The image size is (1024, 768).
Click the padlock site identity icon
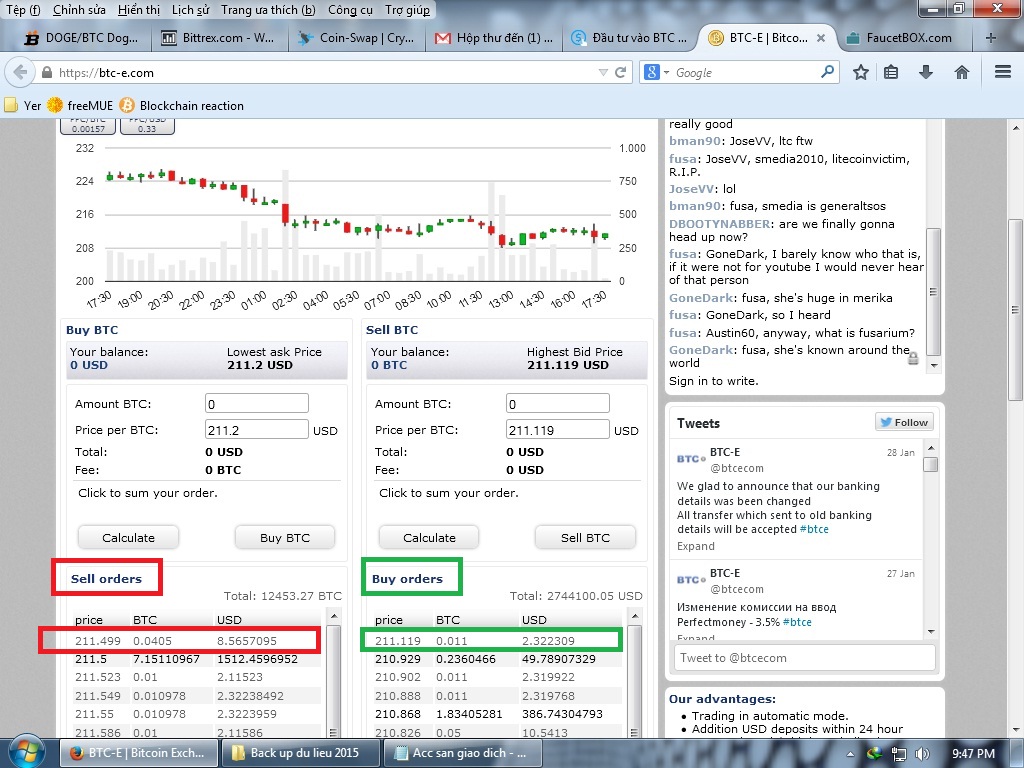point(46,73)
